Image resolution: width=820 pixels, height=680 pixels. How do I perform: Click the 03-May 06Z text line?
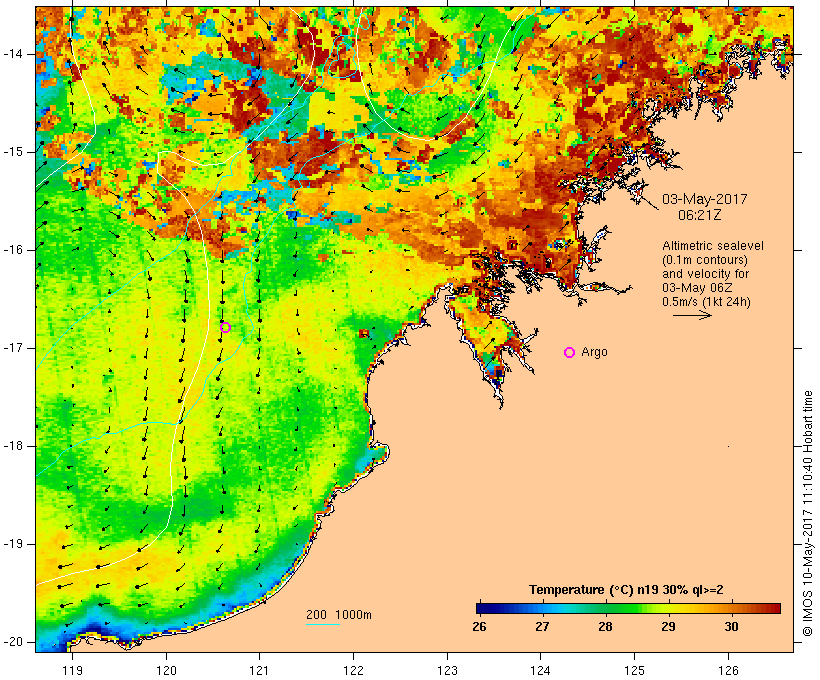697,288
